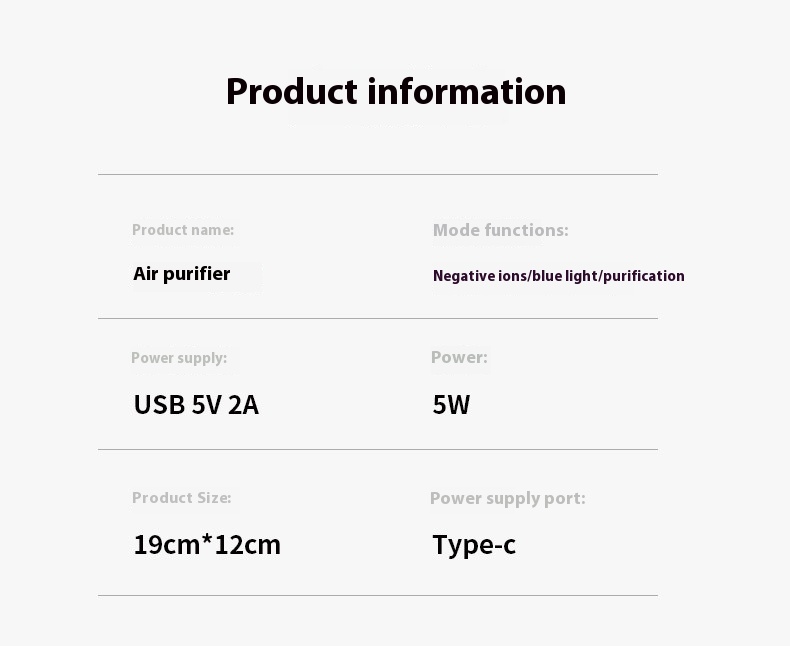The width and height of the screenshot is (790, 646).
Task: Click the "5W" power value
Action: (451, 405)
